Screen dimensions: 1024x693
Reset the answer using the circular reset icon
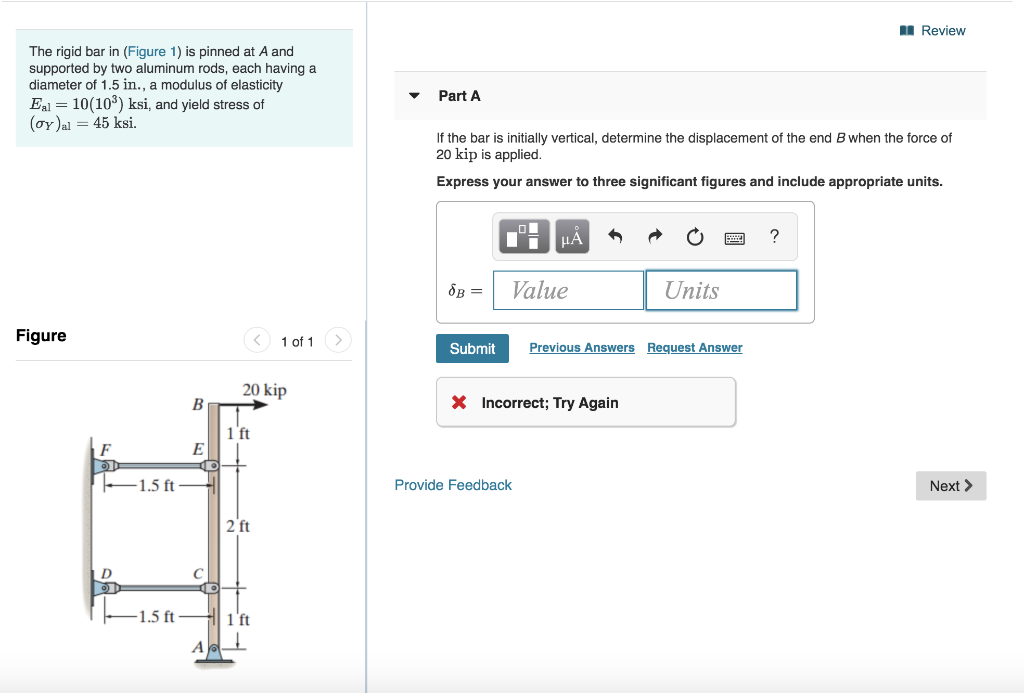[694, 236]
